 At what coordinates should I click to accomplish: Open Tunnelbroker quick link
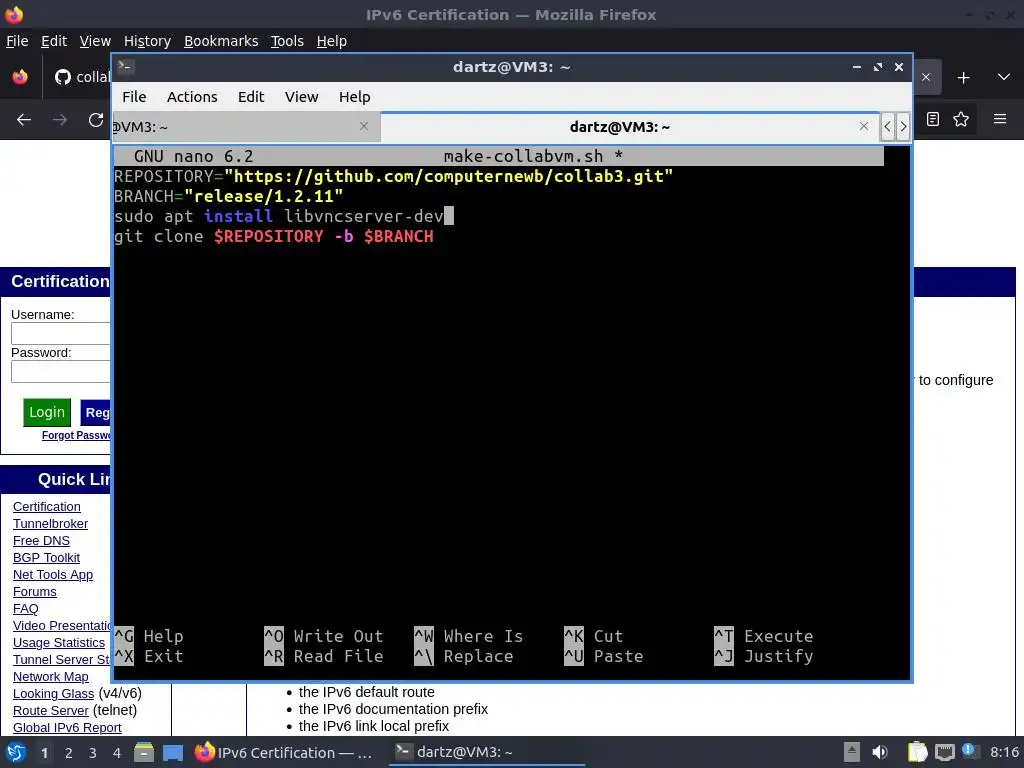[x=50, y=524]
